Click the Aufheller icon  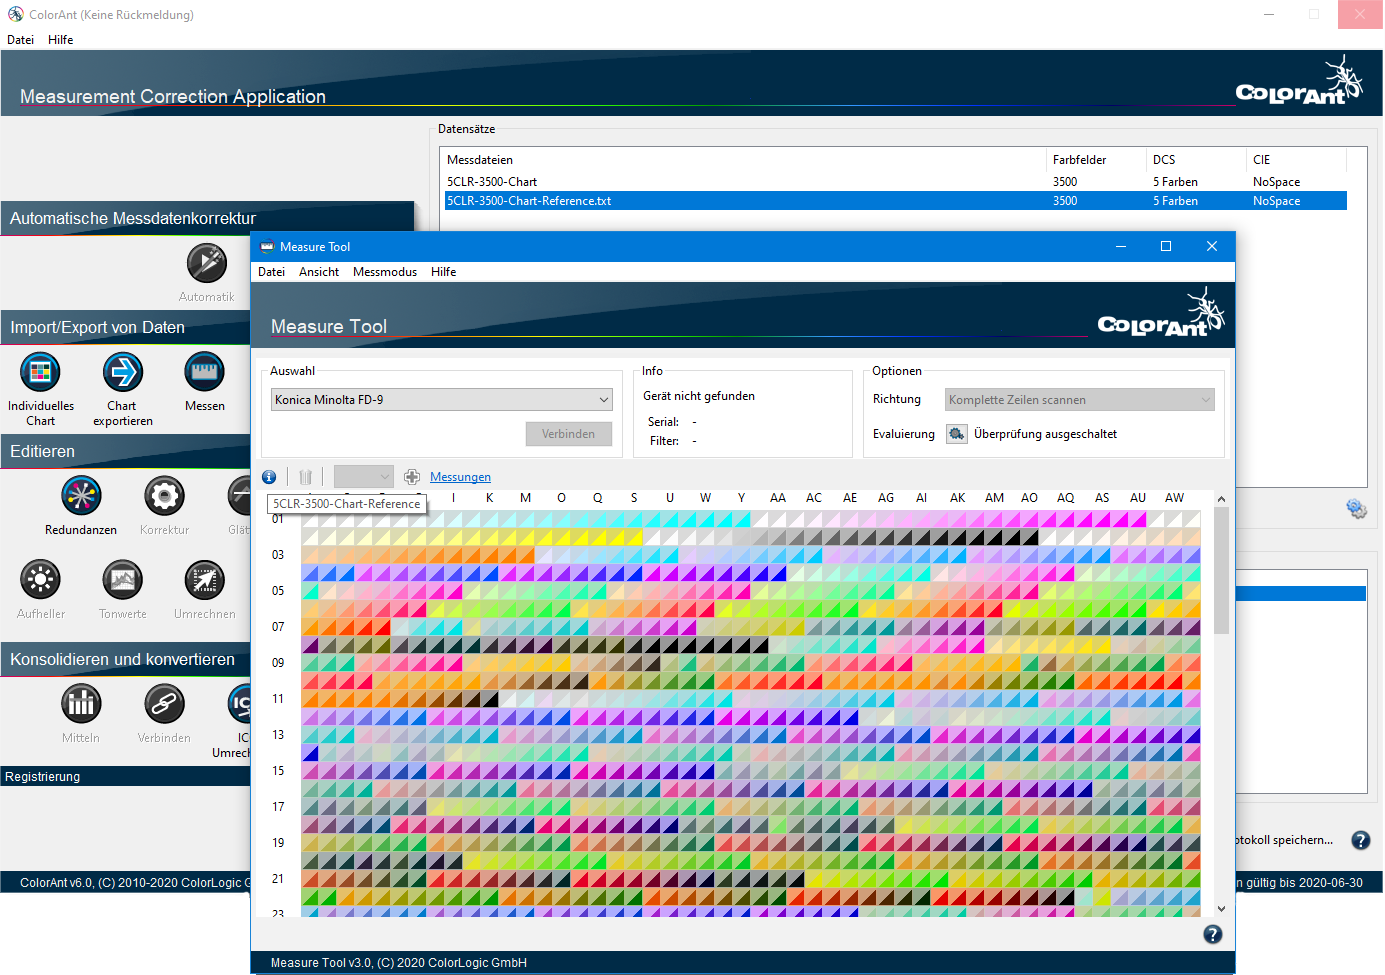(x=40, y=580)
